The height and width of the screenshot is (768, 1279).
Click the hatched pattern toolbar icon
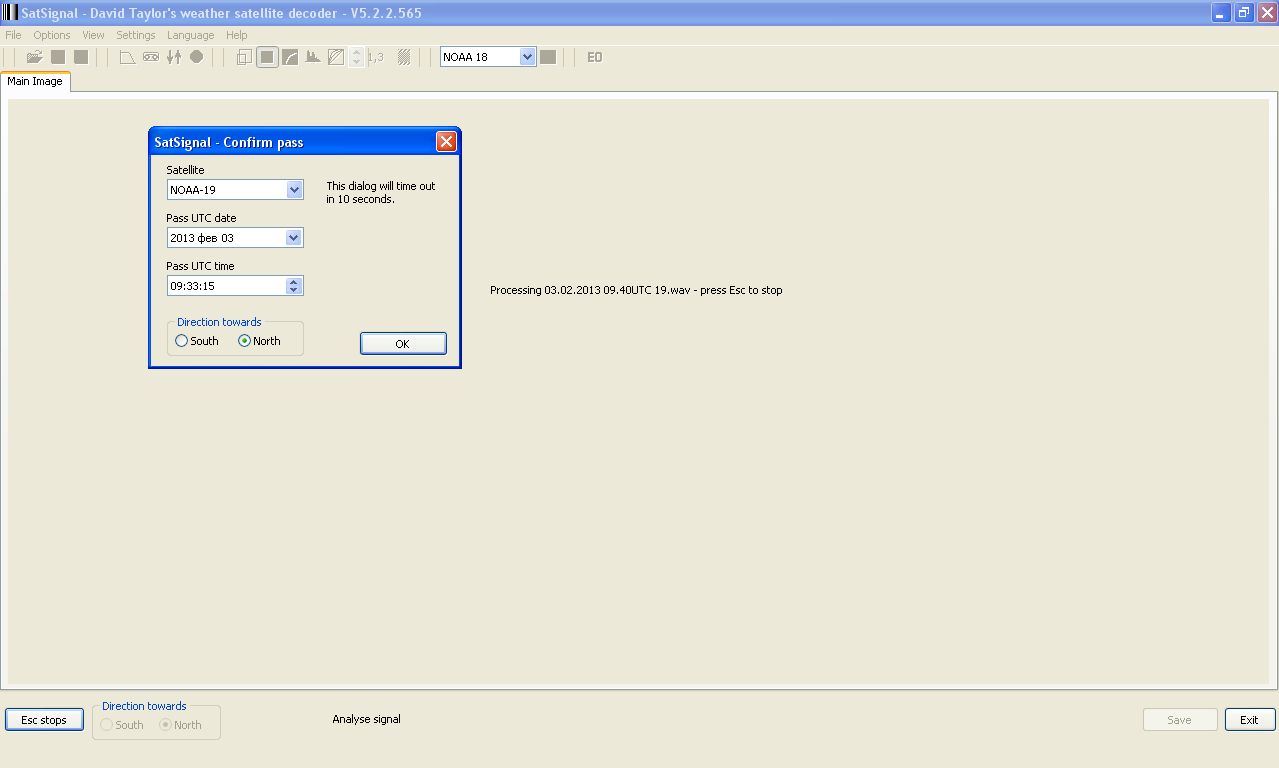(x=404, y=57)
